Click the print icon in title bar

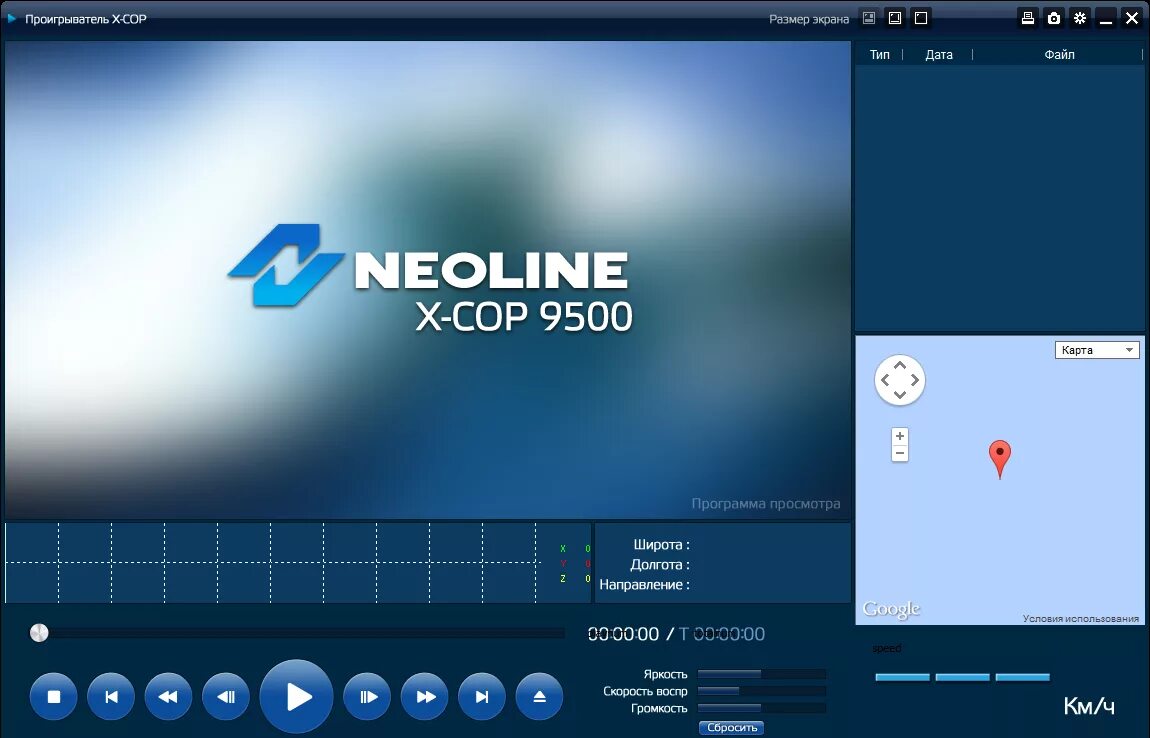(1028, 18)
